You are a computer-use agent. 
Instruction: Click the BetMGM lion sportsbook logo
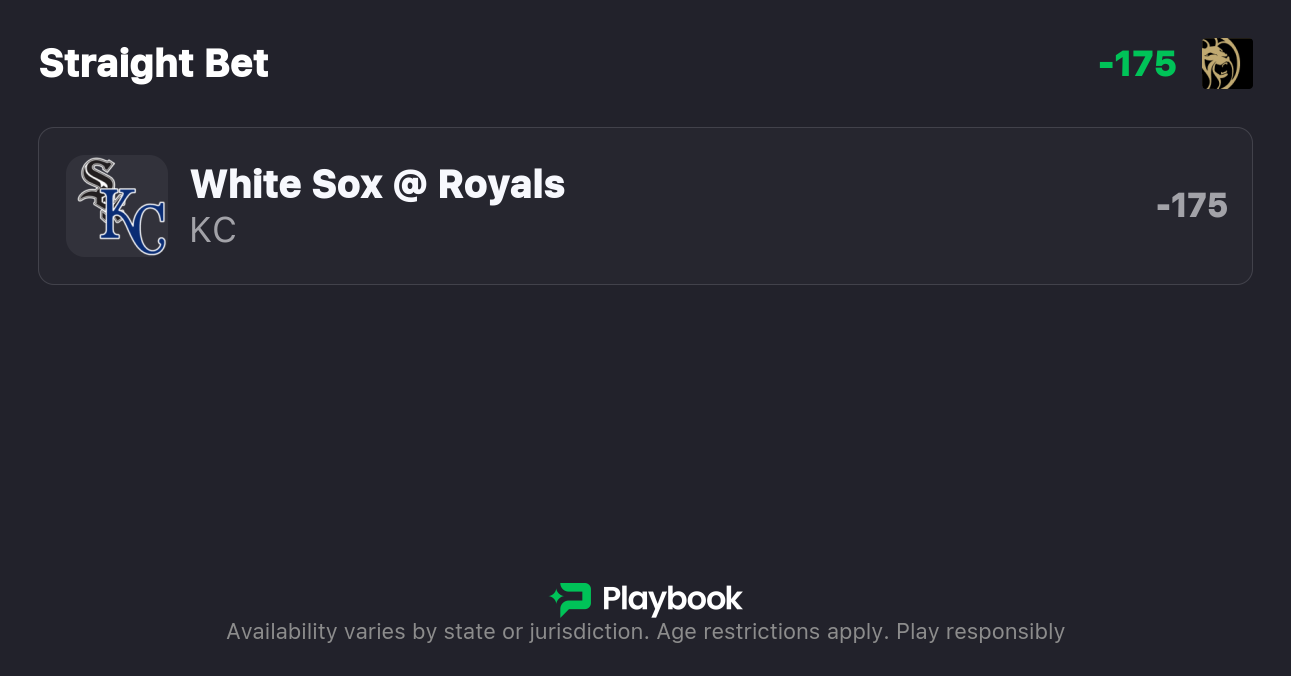1227,64
